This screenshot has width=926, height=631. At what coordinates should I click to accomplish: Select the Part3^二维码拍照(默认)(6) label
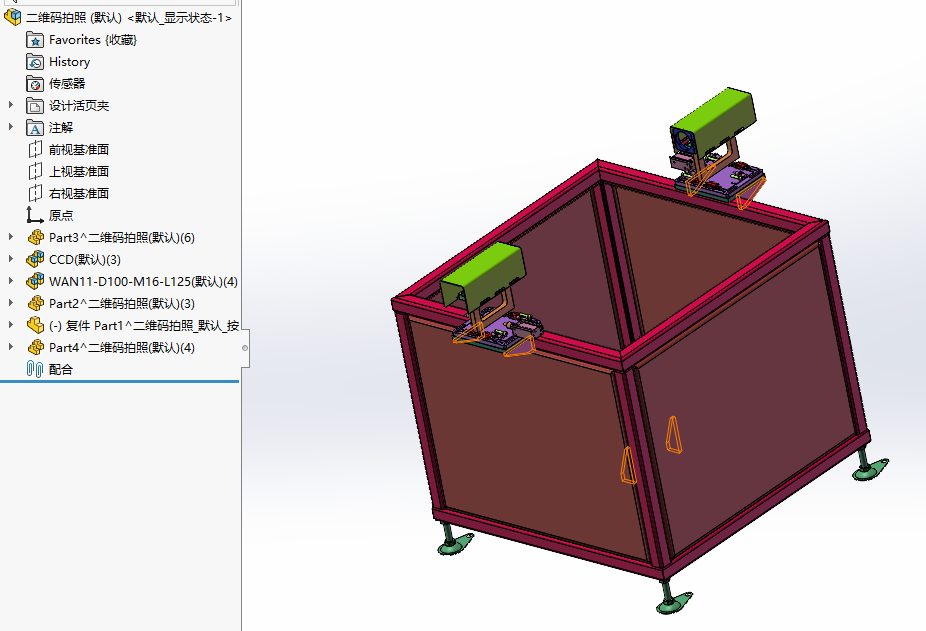click(x=122, y=238)
